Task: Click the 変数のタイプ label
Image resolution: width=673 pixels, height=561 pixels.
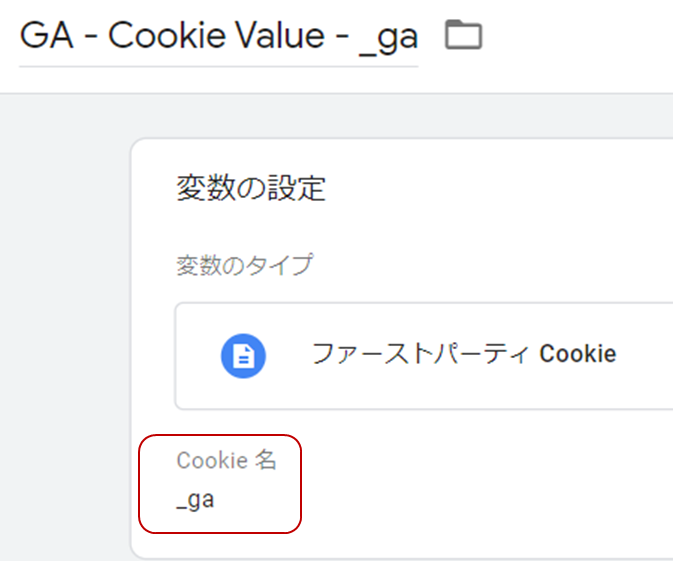Action: pyautogui.click(x=244, y=265)
